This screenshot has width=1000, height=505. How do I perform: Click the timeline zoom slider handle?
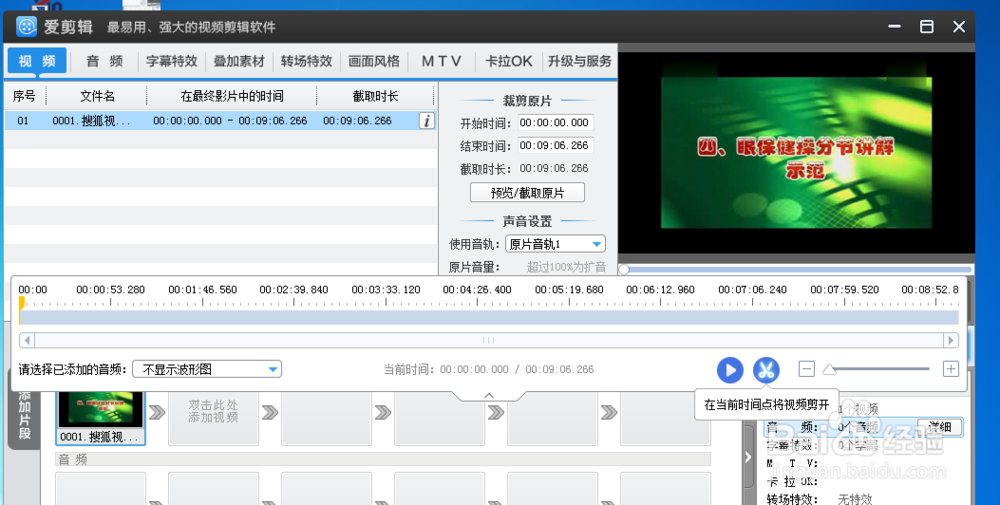point(829,369)
